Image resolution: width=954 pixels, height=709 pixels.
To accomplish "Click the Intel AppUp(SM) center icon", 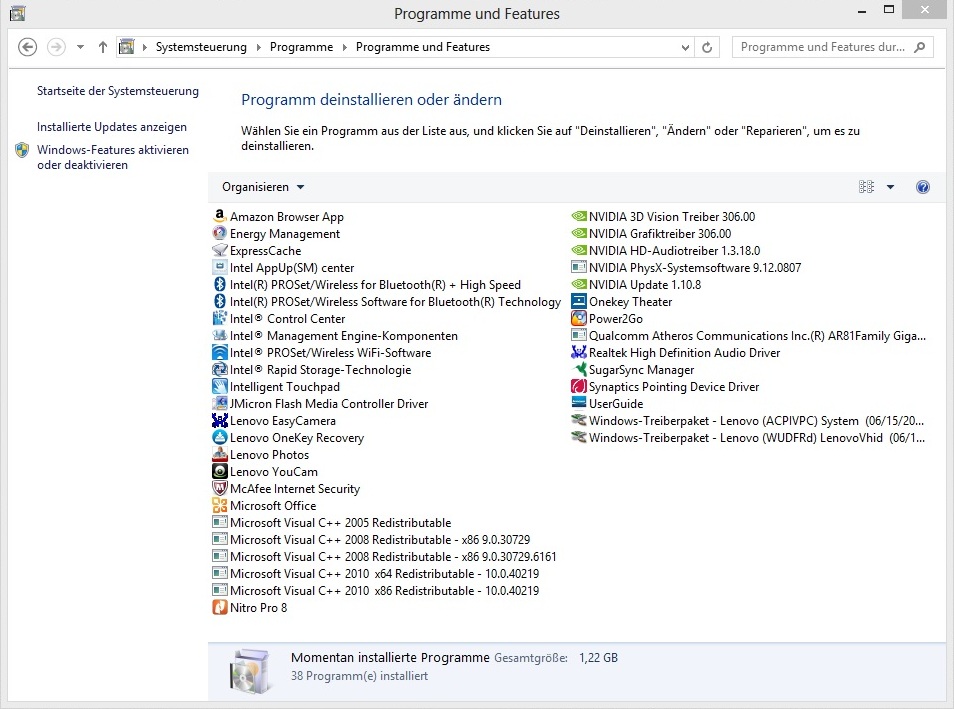I will 220,267.
